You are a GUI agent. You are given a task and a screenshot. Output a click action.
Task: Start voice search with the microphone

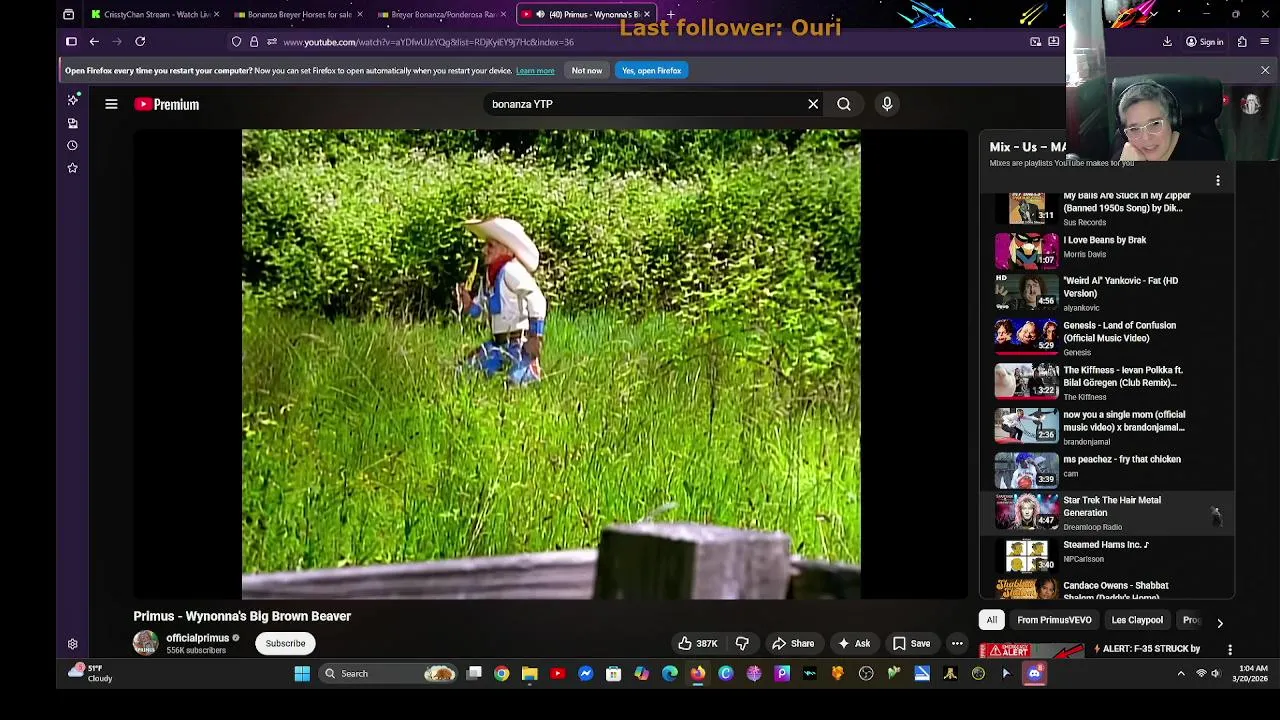tap(887, 104)
